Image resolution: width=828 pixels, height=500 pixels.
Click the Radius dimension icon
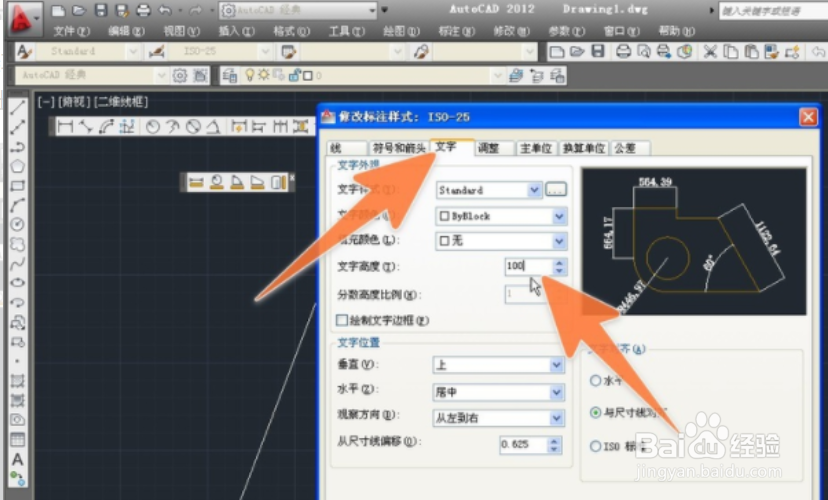tap(153, 126)
